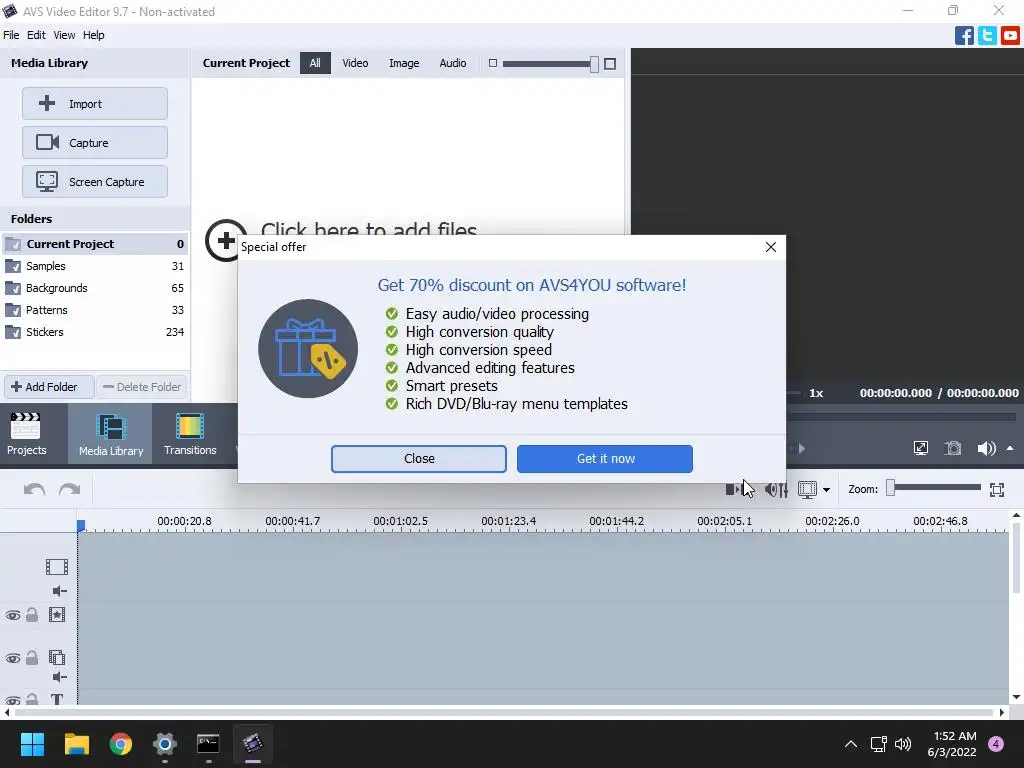Click the main video track audio speaker icon
Image resolution: width=1024 pixels, height=768 pixels.
point(59,591)
